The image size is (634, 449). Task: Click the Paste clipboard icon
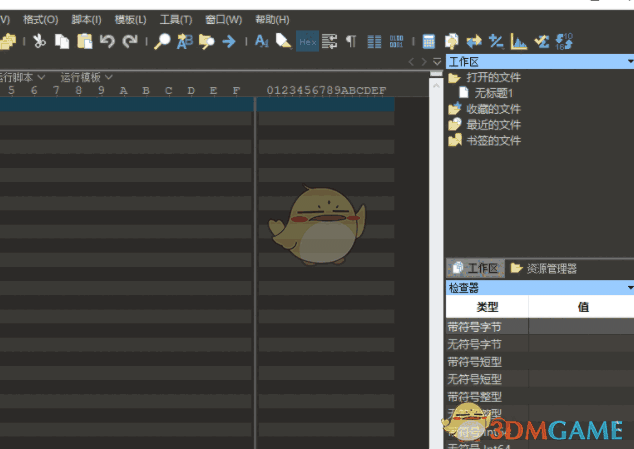tap(85, 41)
